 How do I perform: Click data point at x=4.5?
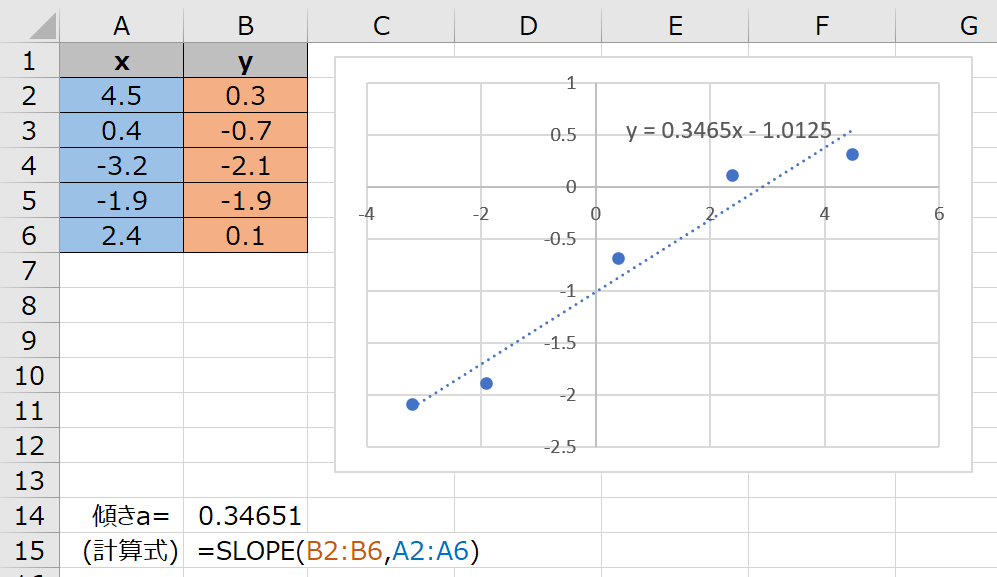coord(853,155)
